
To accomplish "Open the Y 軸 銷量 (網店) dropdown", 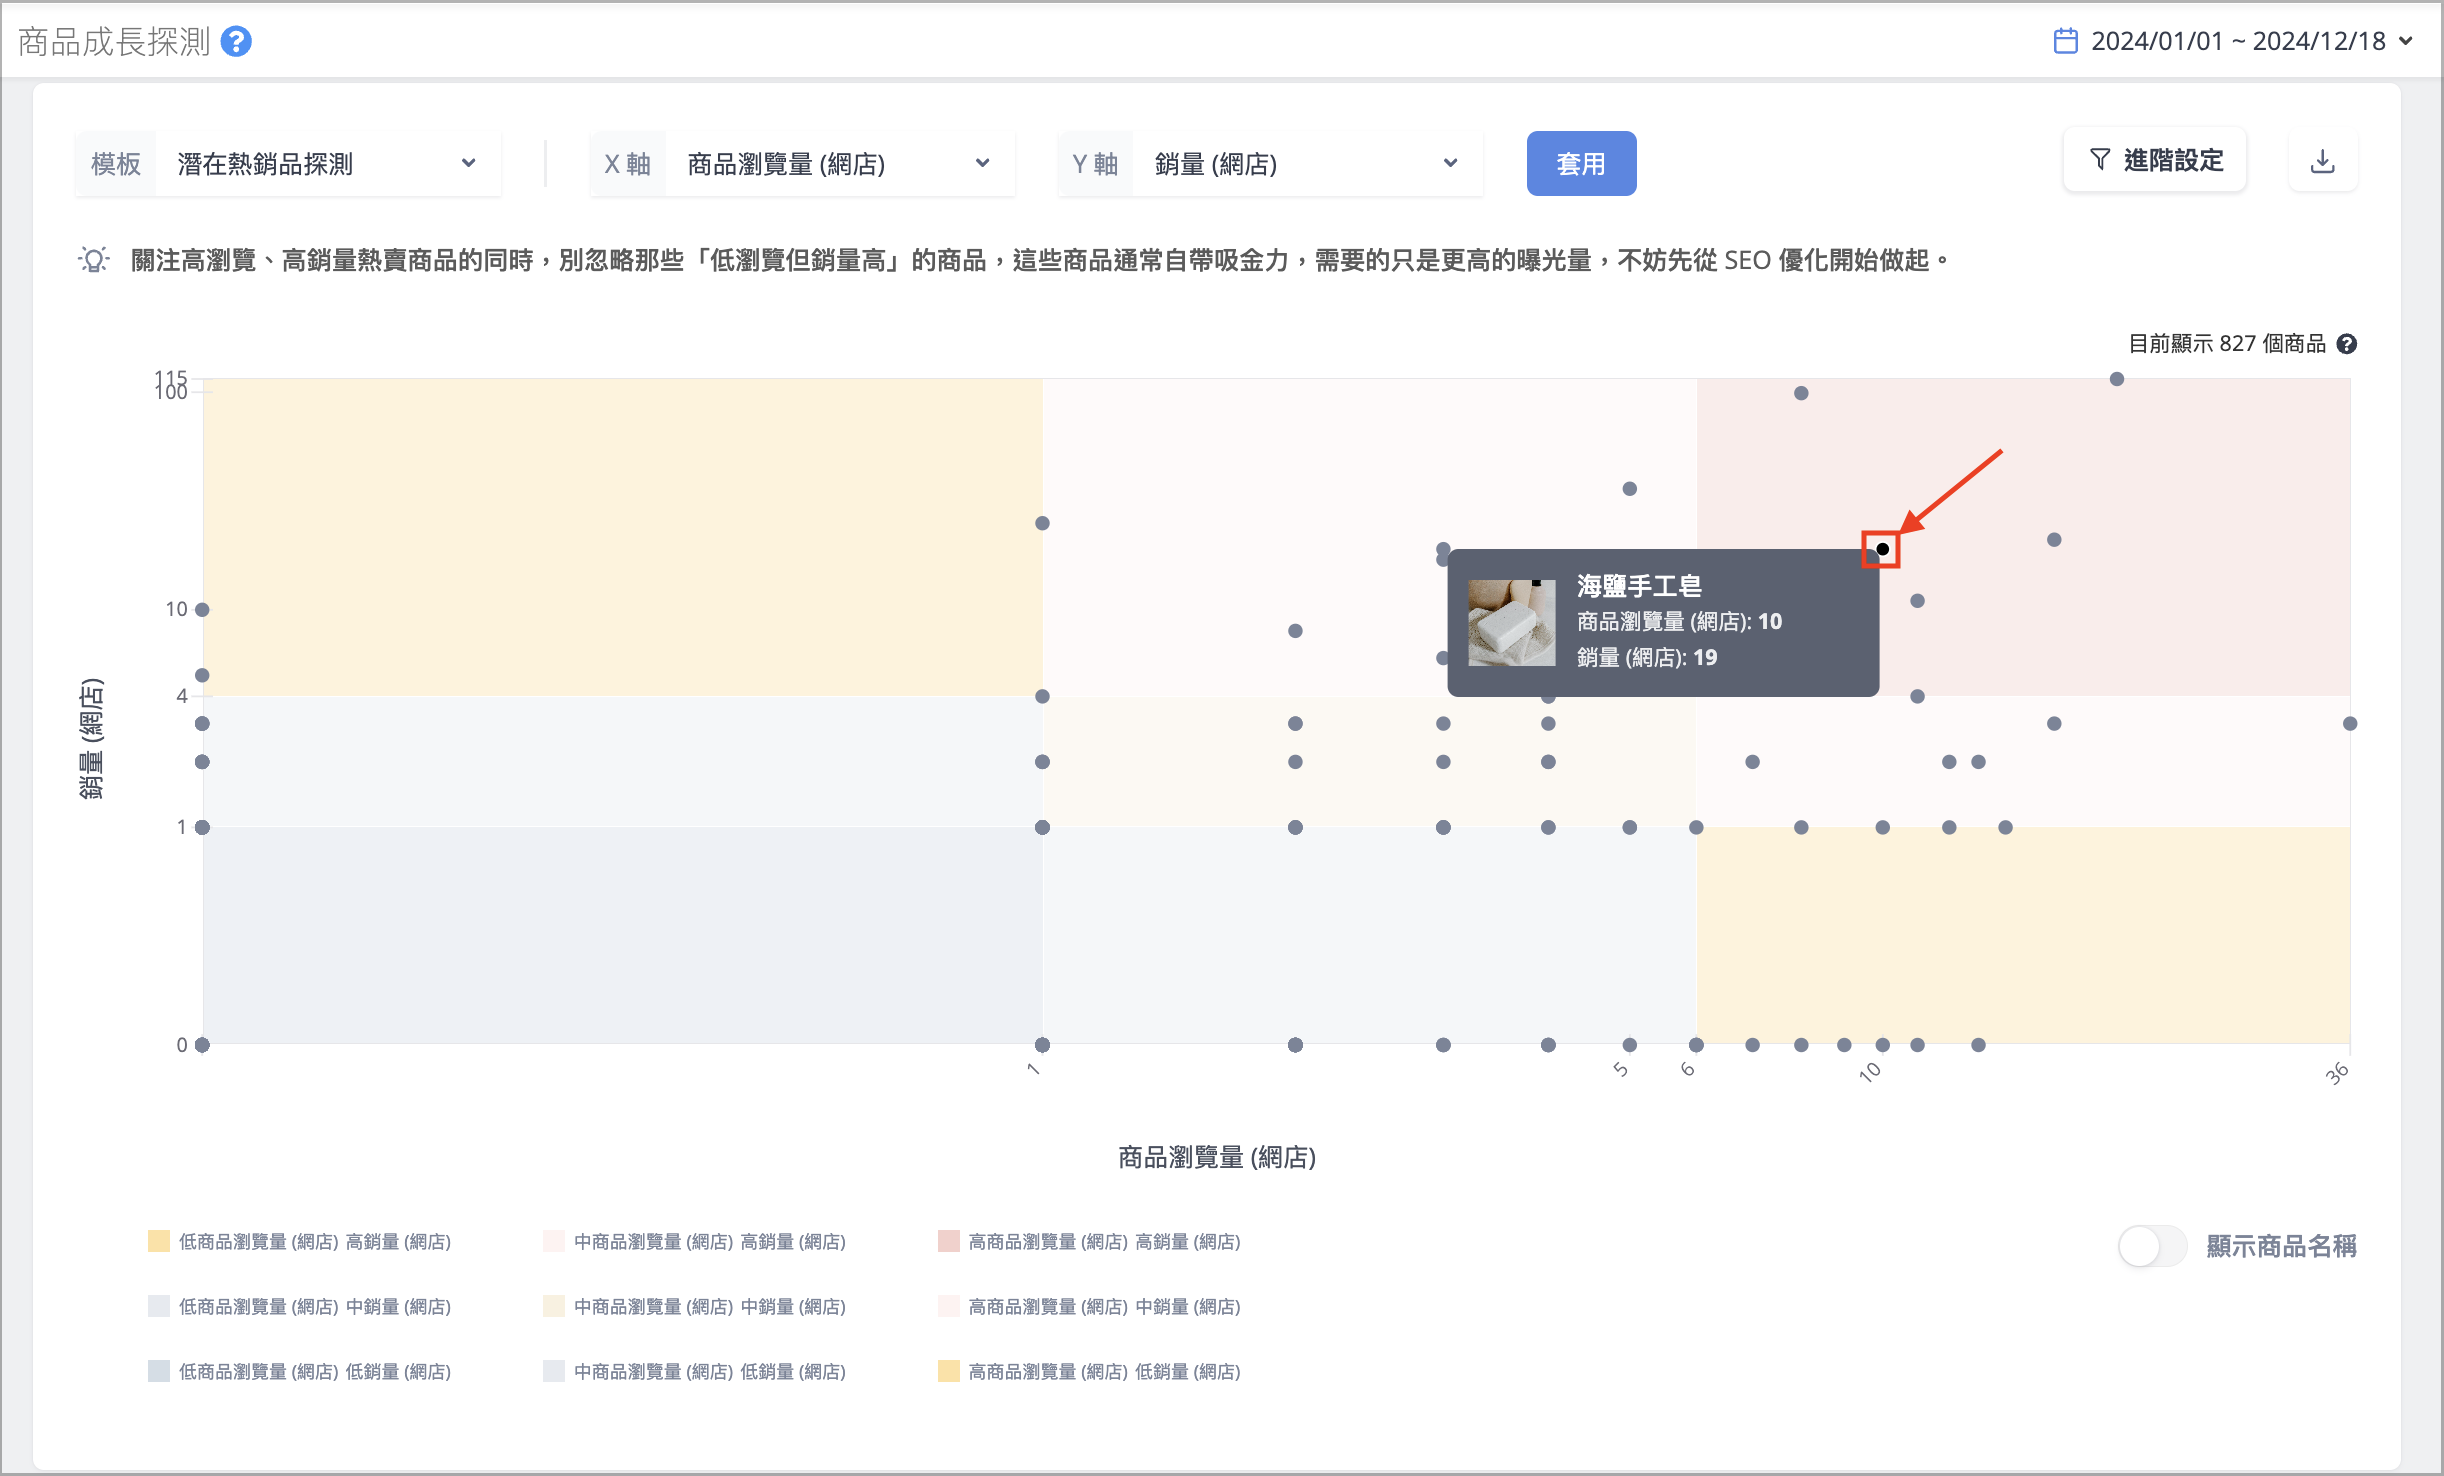I will pyautogui.click(x=1270, y=164).
